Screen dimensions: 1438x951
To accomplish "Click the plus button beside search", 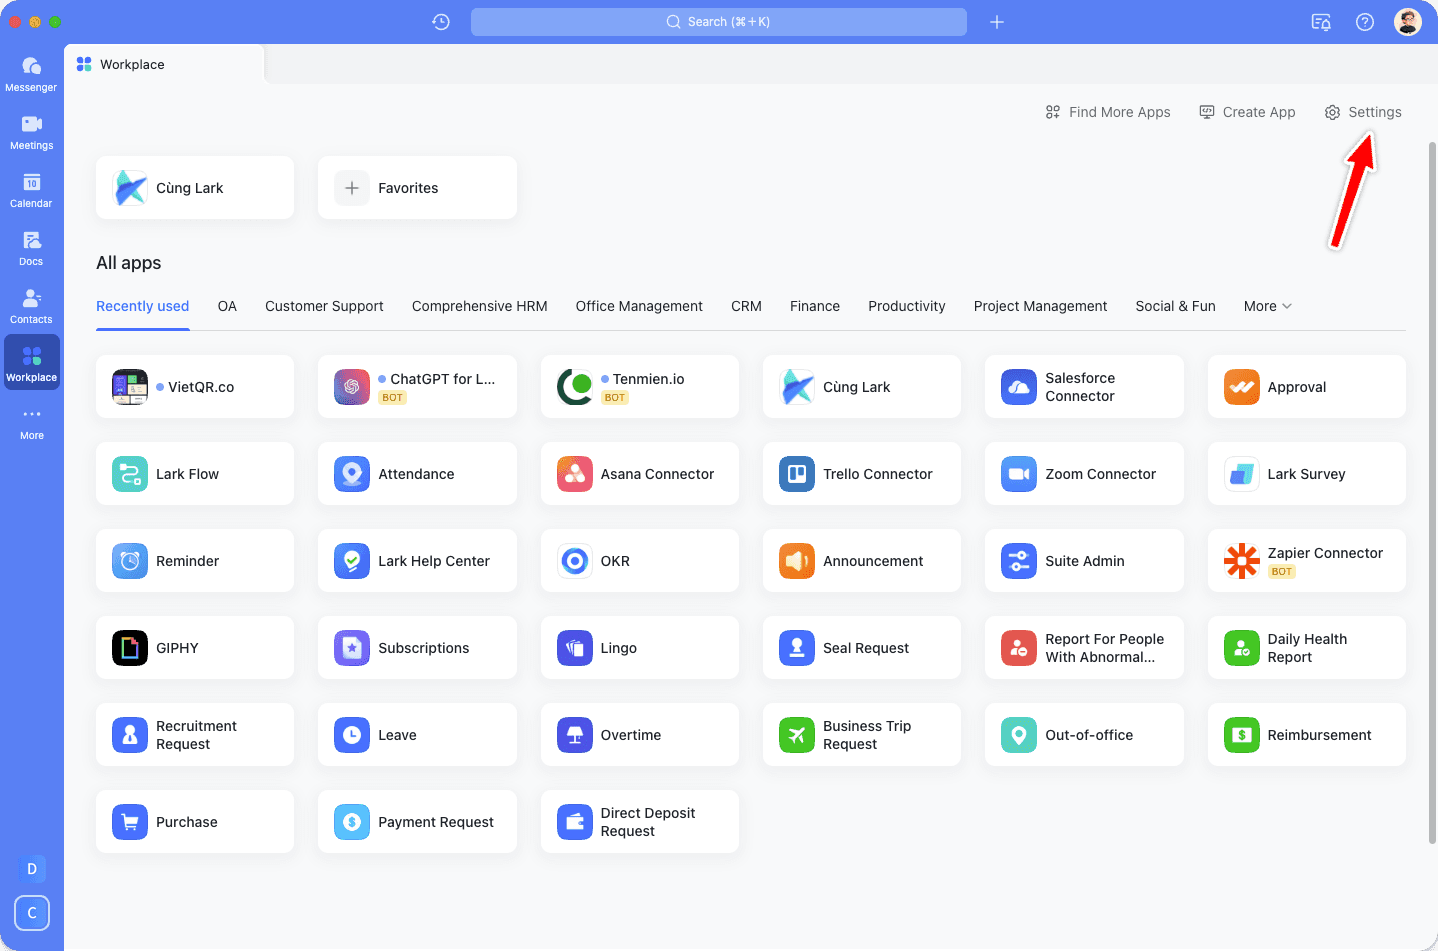I will pos(997,22).
